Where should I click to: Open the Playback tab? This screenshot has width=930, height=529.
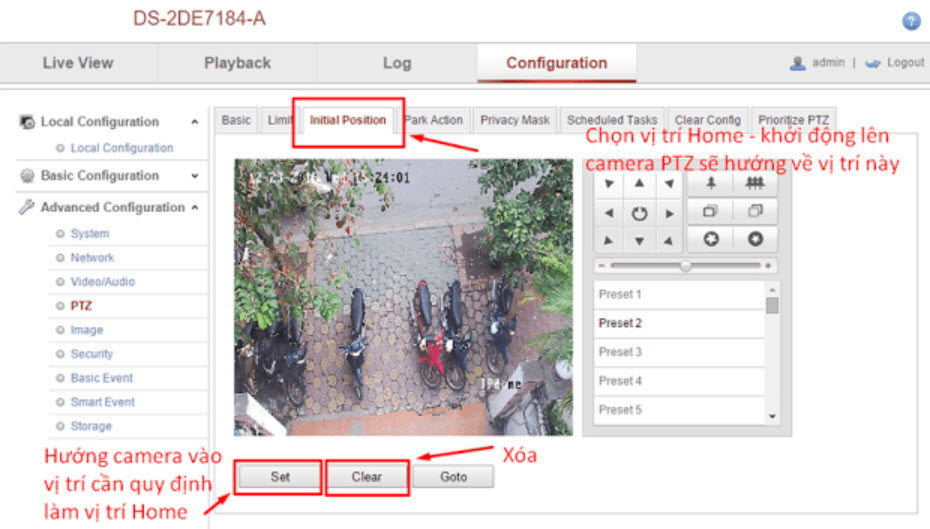point(237,63)
